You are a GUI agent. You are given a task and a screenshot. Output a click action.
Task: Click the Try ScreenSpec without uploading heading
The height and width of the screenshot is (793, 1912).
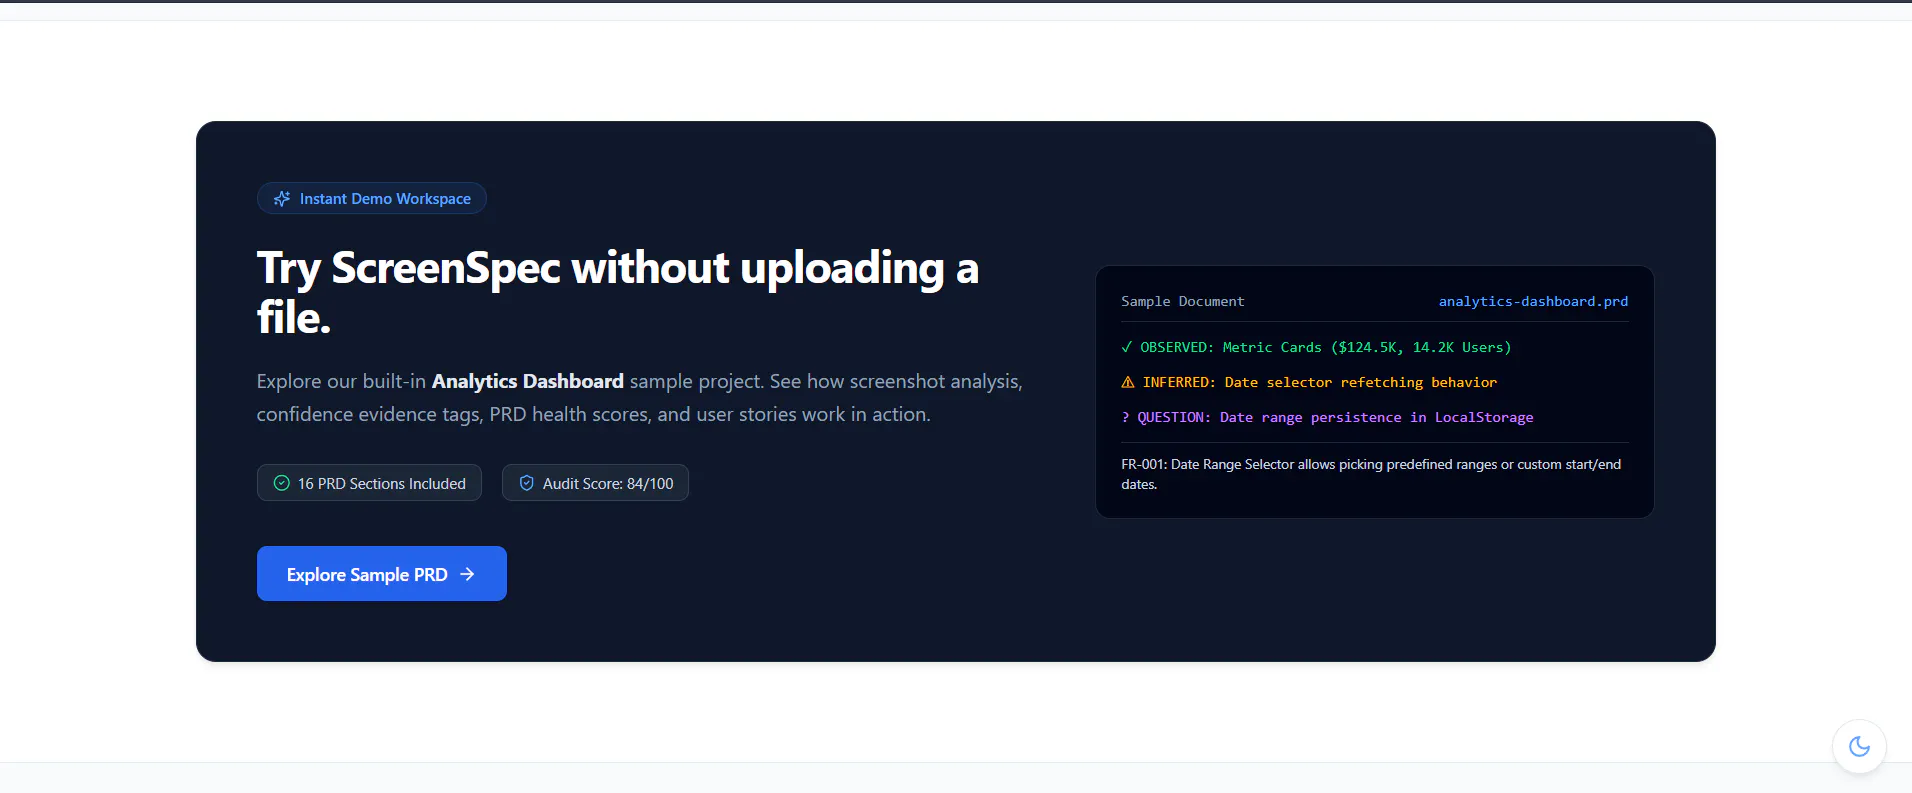[x=618, y=292]
